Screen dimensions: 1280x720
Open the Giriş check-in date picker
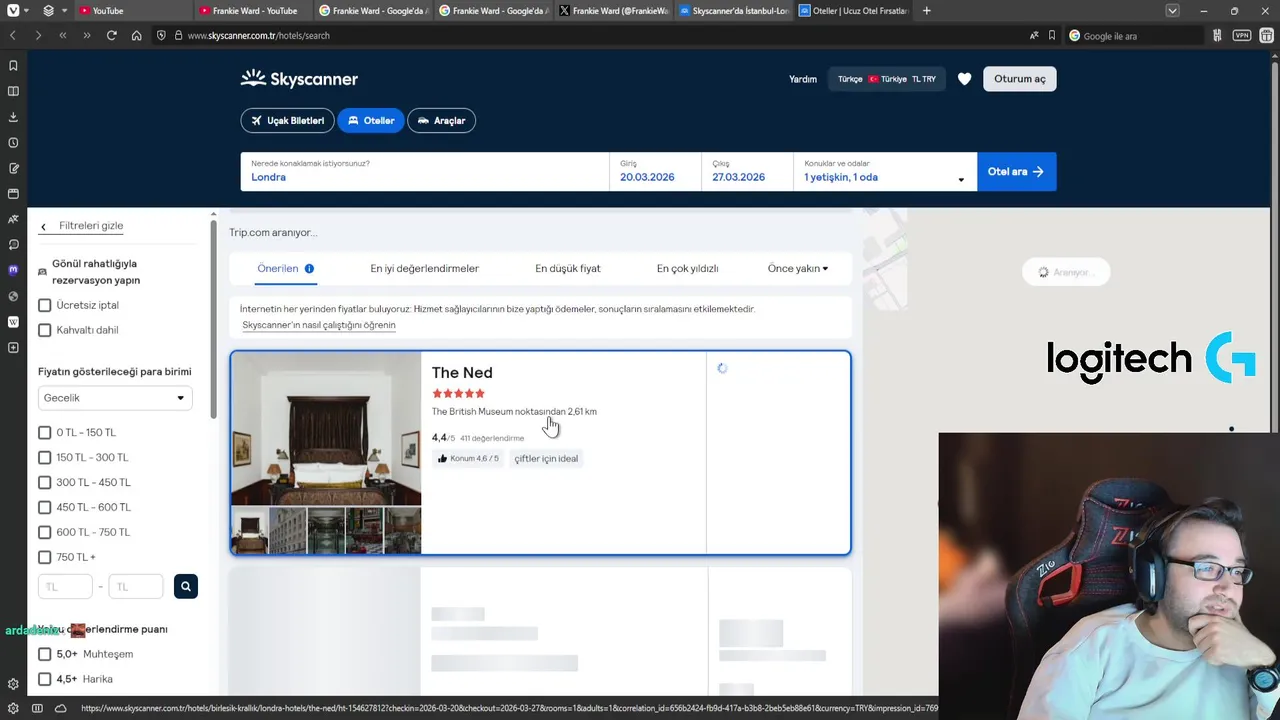[x=655, y=171]
